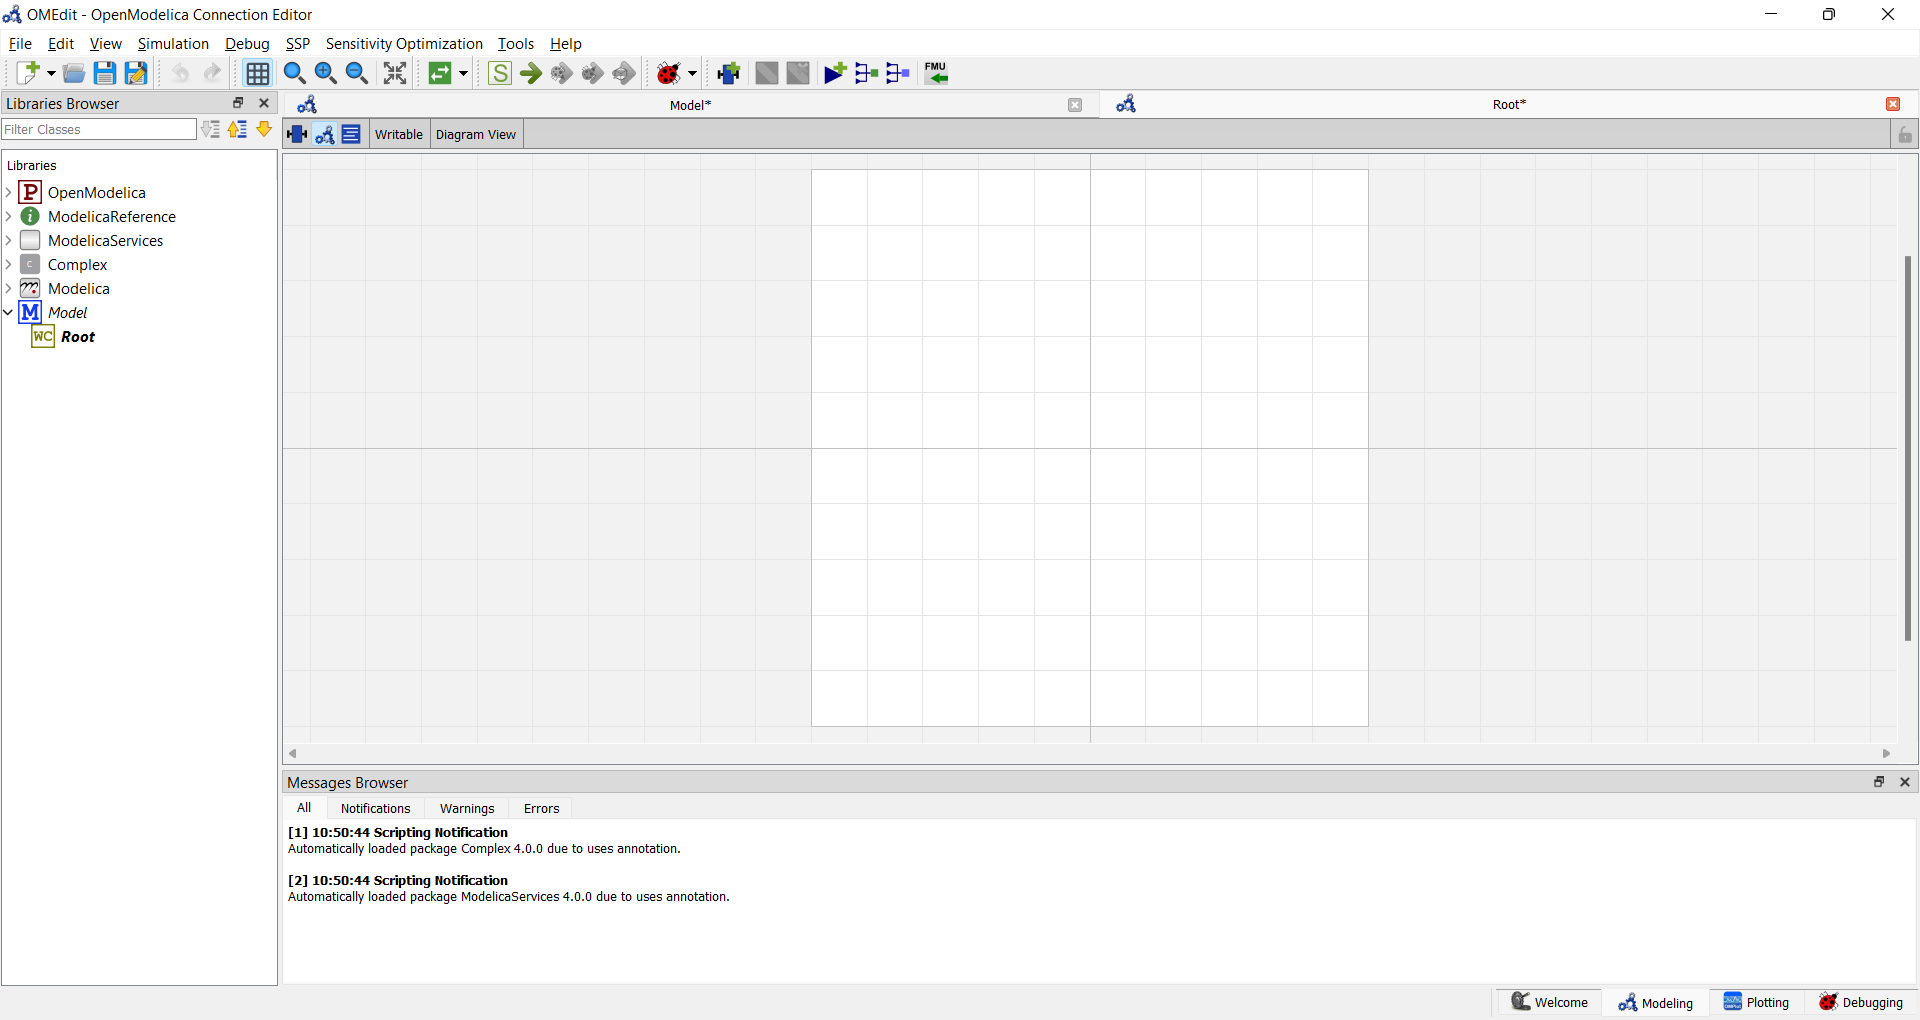The height and width of the screenshot is (1020, 1920).
Task: Open the model file folder icon
Action: point(73,73)
